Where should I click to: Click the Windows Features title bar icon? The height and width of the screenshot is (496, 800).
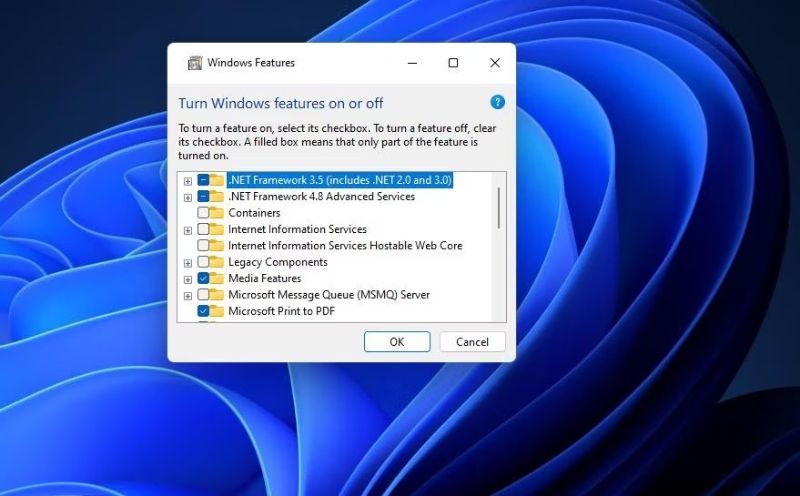pyautogui.click(x=194, y=63)
